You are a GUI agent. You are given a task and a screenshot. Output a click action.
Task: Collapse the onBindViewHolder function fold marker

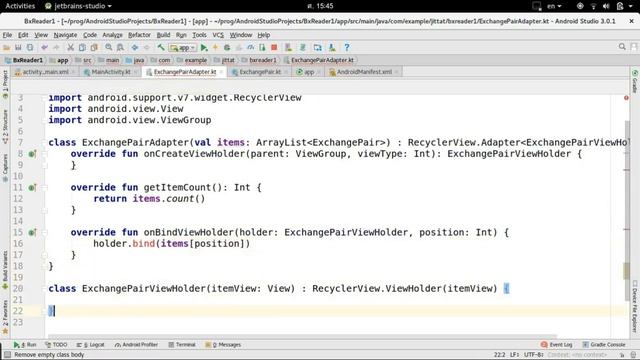click(x=45, y=233)
